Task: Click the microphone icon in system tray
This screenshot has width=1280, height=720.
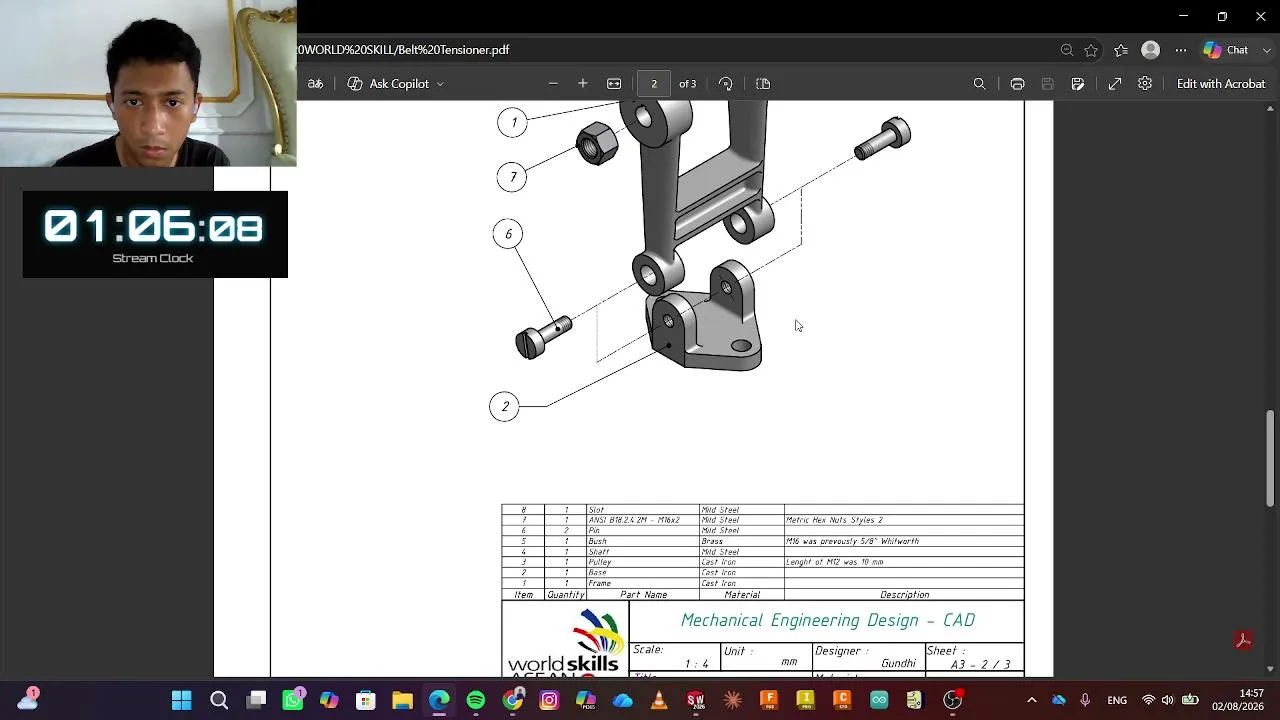Action: point(1085,700)
